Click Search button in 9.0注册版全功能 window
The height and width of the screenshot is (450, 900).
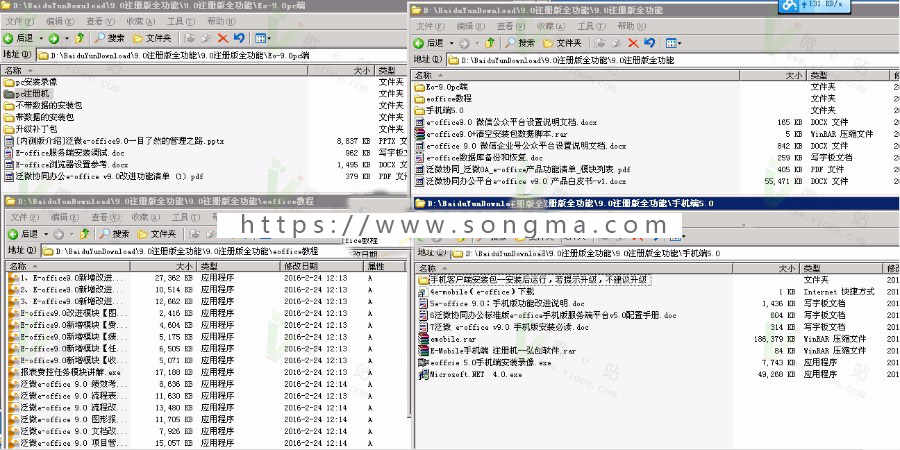coord(519,43)
